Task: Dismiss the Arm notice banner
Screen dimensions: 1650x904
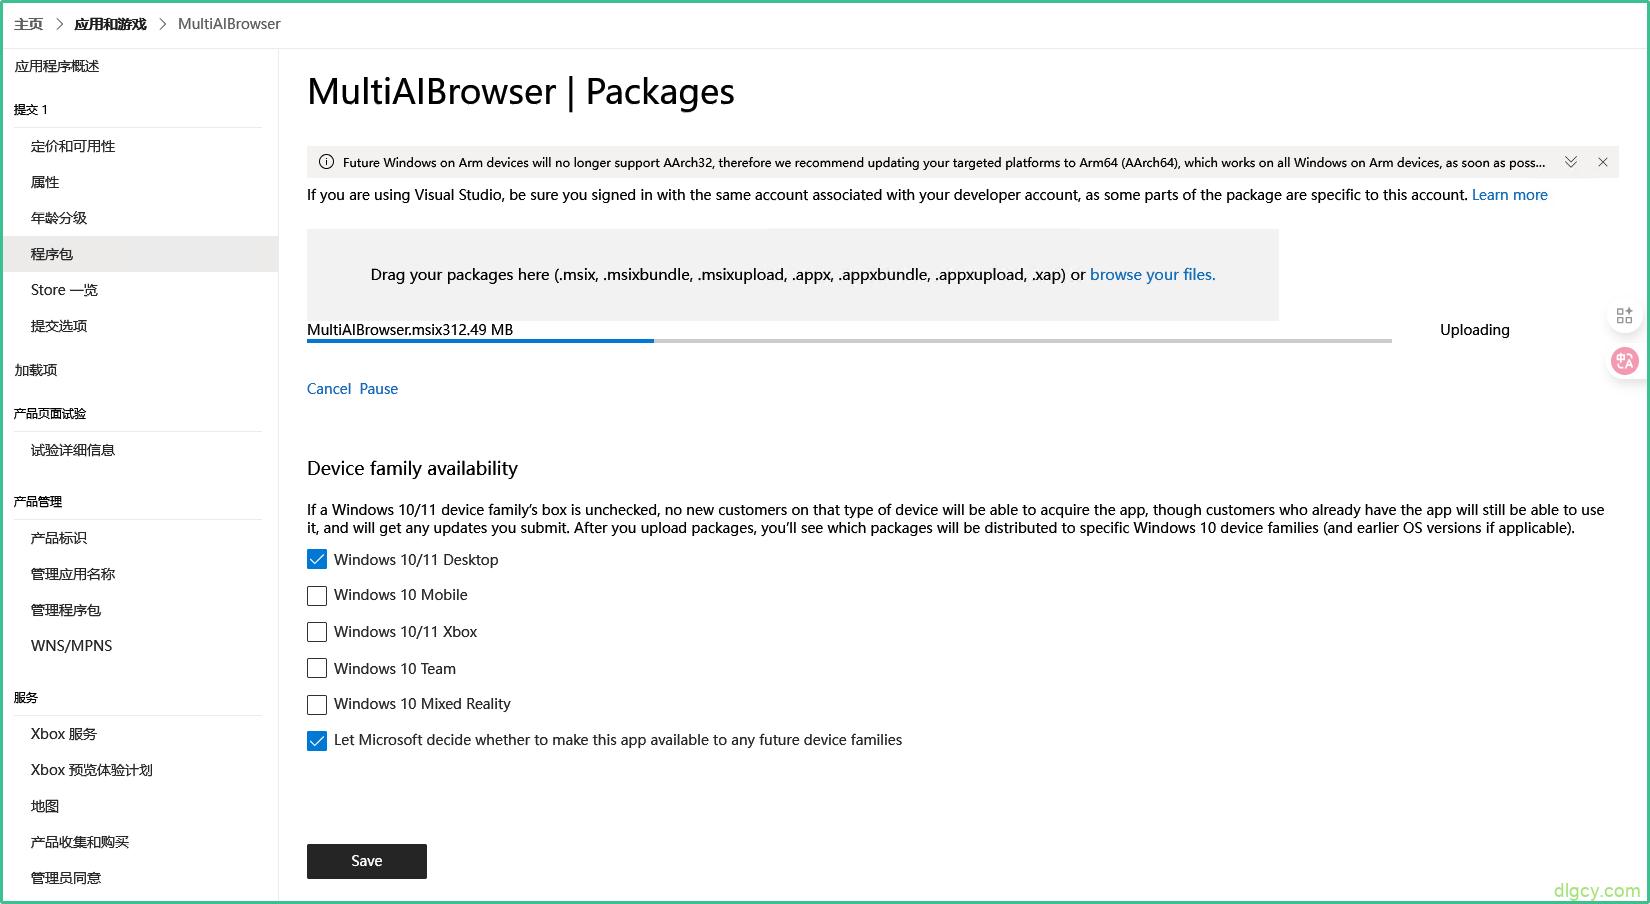Action: click(x=1603, y=162)
